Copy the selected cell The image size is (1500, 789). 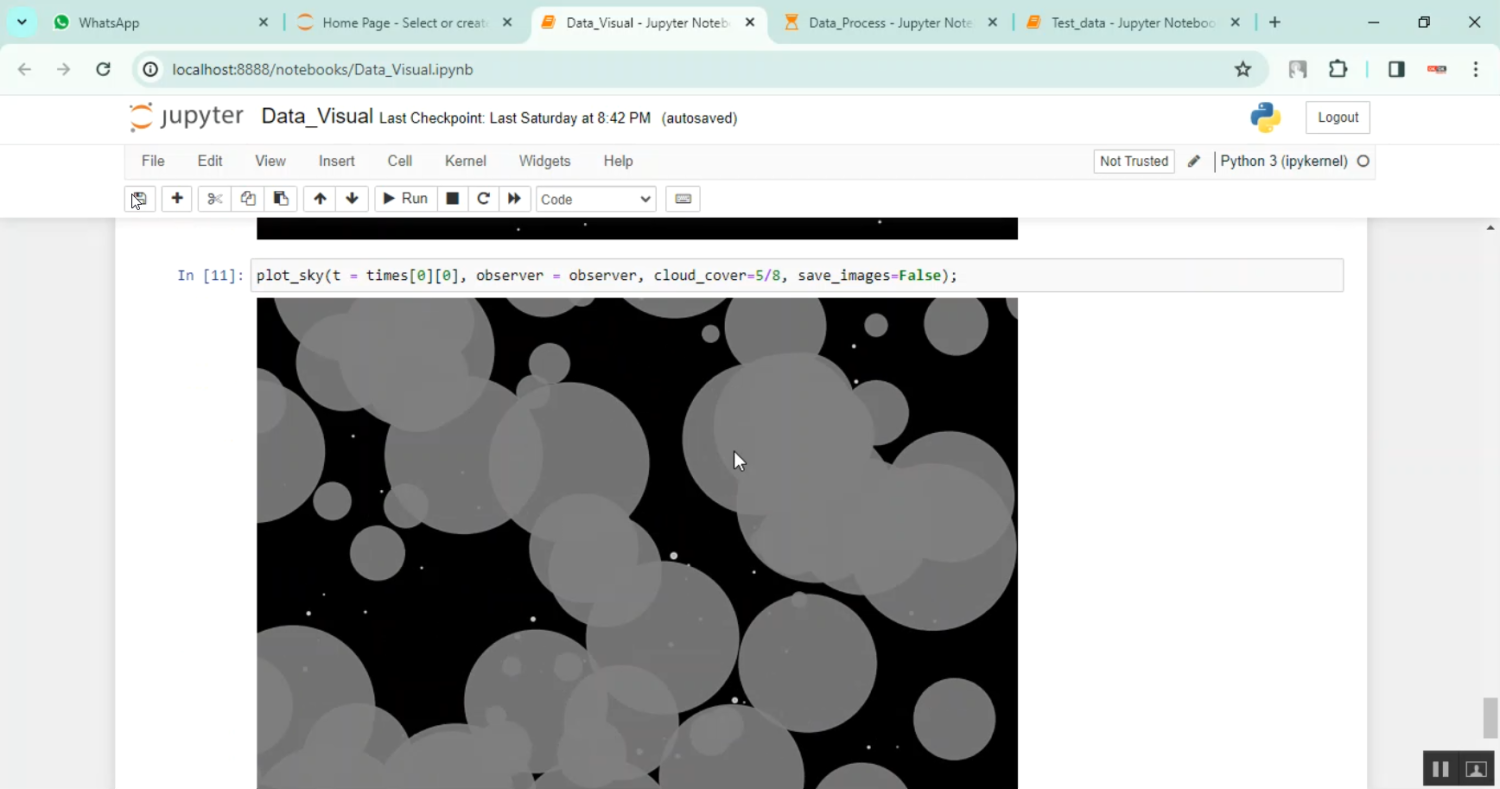(247, 198)
